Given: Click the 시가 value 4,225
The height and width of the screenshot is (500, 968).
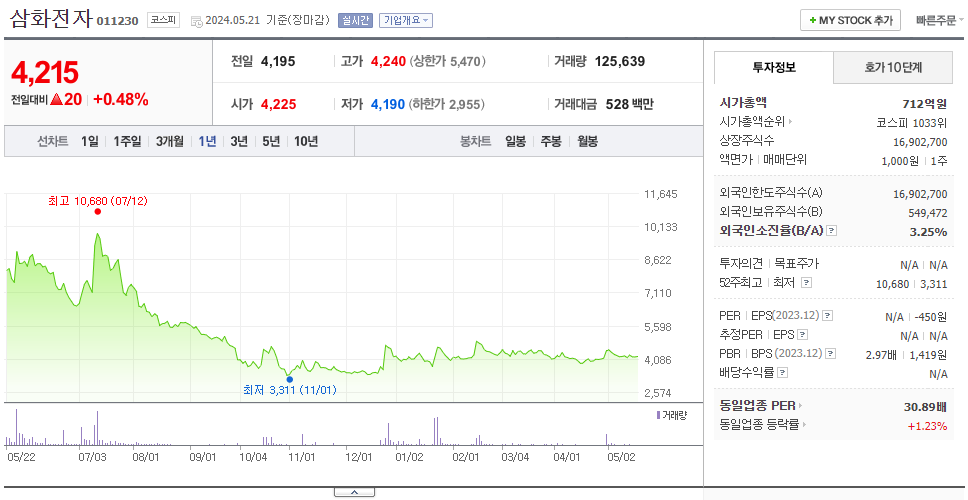Looking at the screenshot, I should (278, 104).
